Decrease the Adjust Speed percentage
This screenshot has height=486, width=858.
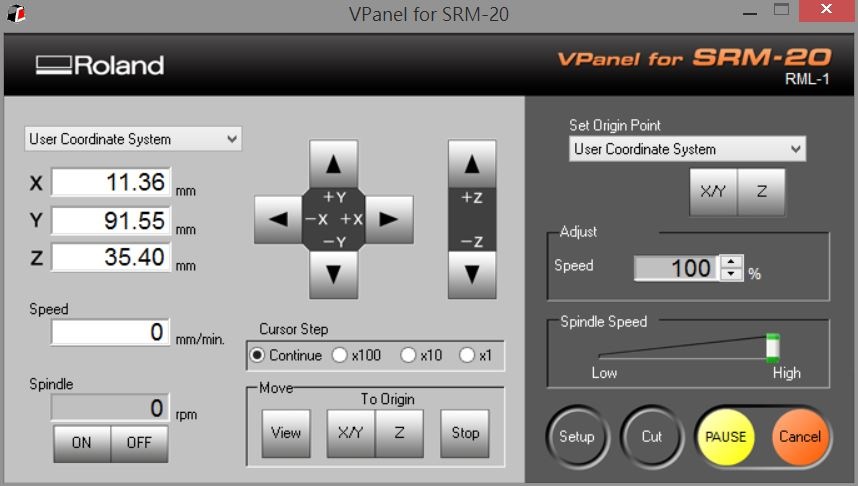pos(732,274)
